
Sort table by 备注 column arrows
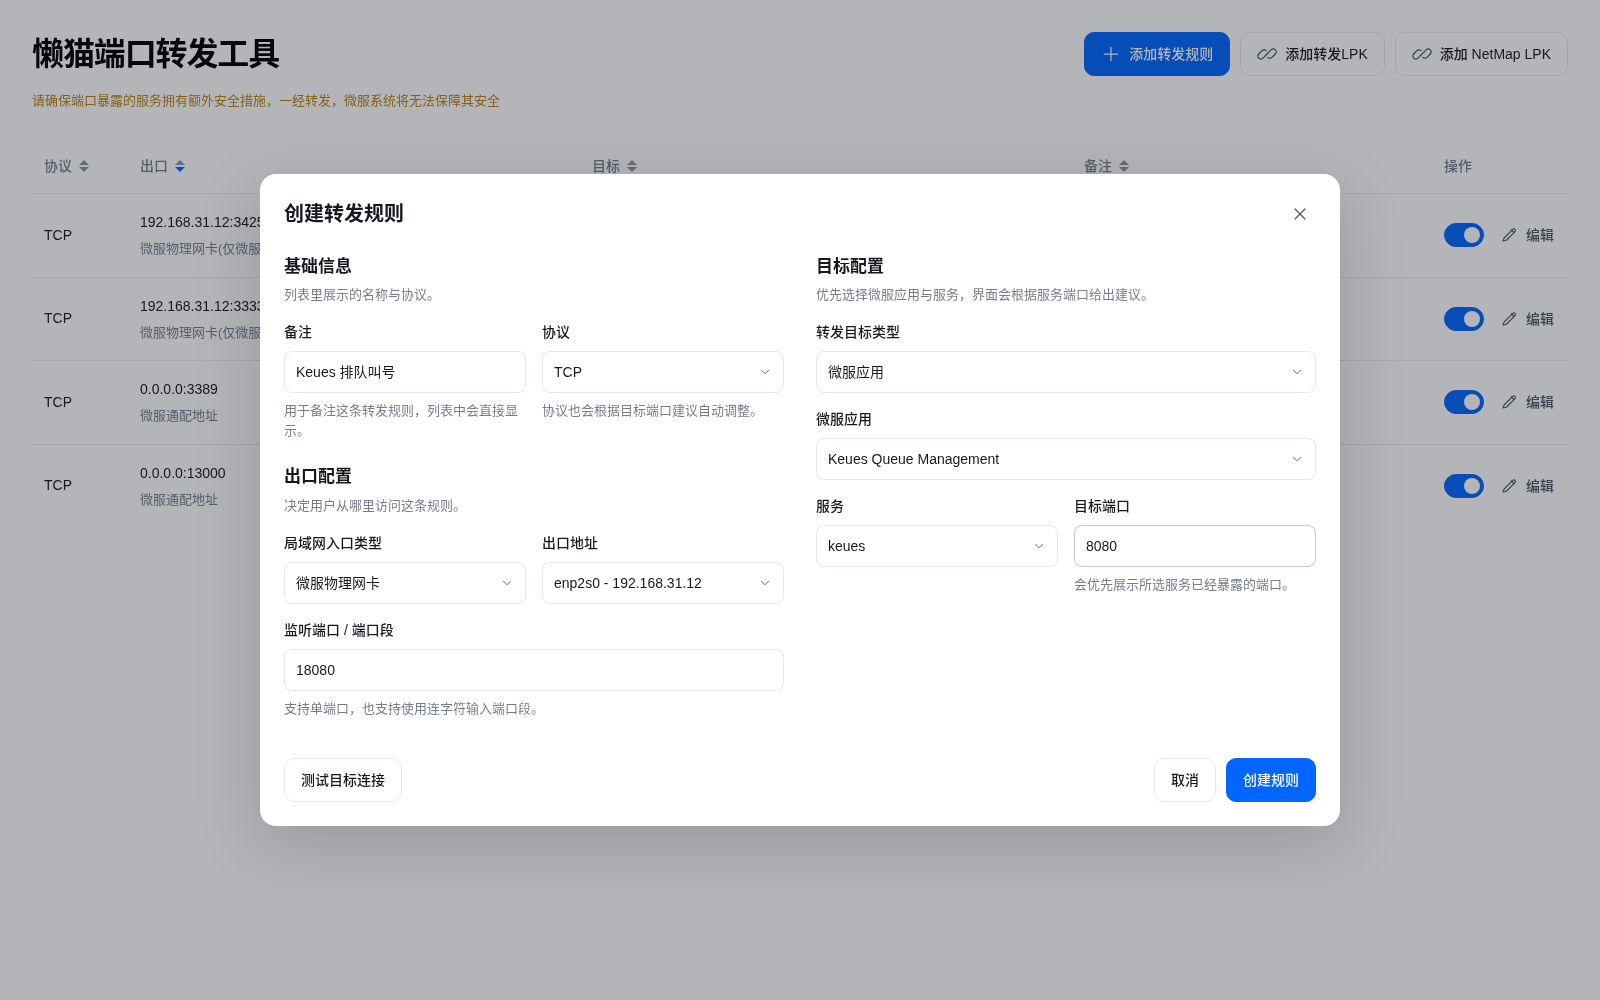[x=1124, y=166]
